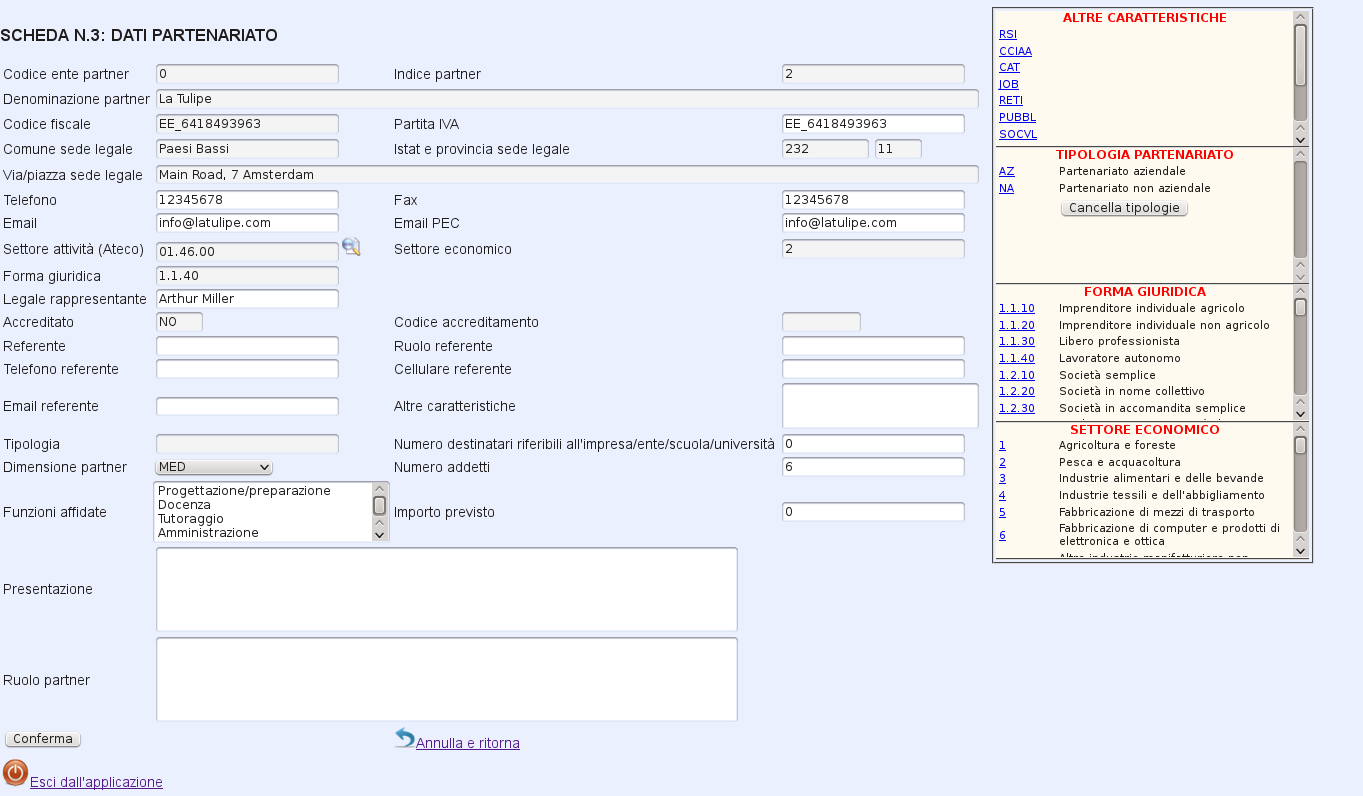Select NA partenariato non aziendale code

[x=1006, y=188]
